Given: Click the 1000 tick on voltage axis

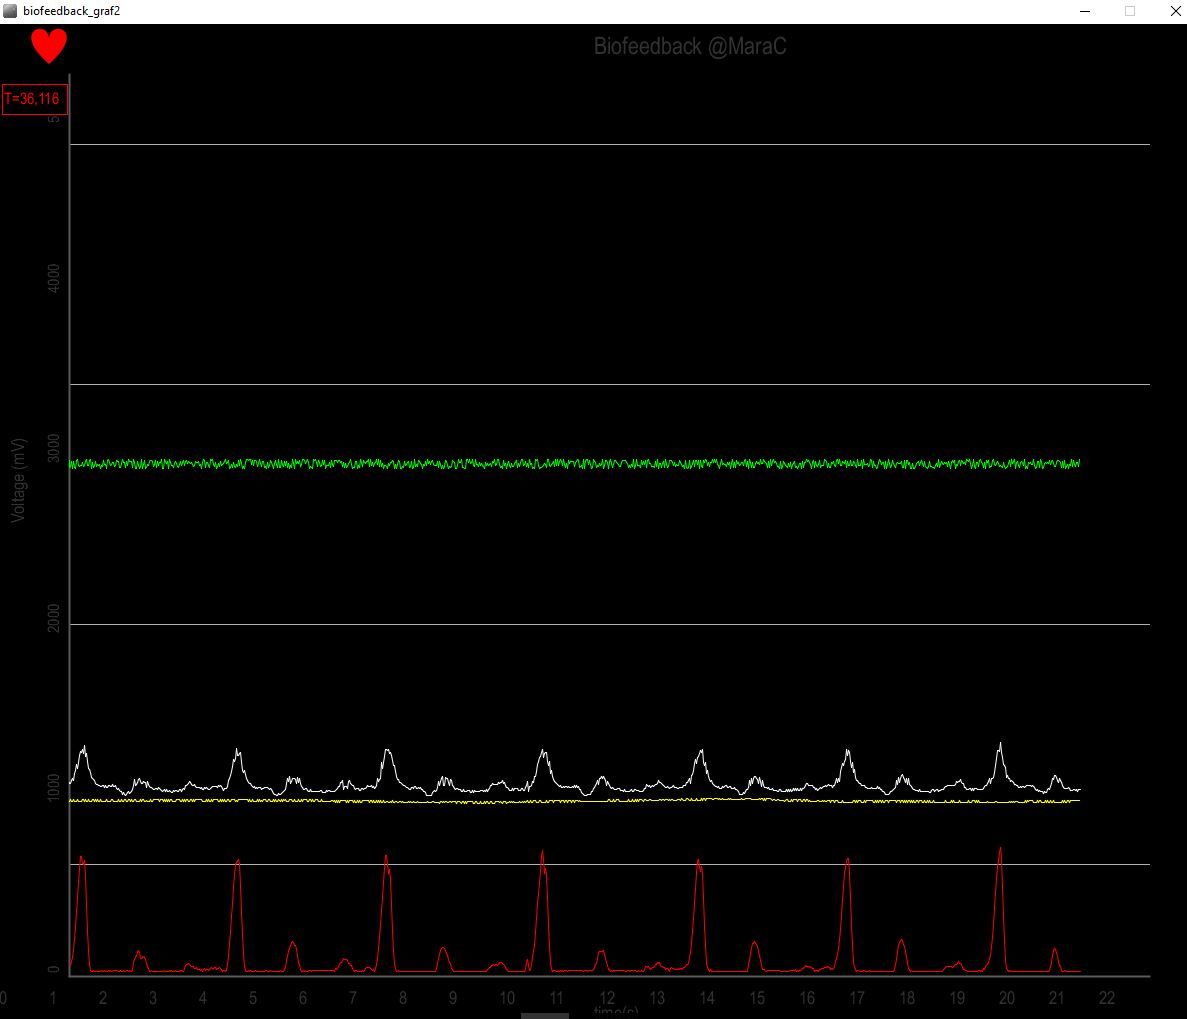Looking at the screenshot, I should pyautogui.click(x=54, y=787).
